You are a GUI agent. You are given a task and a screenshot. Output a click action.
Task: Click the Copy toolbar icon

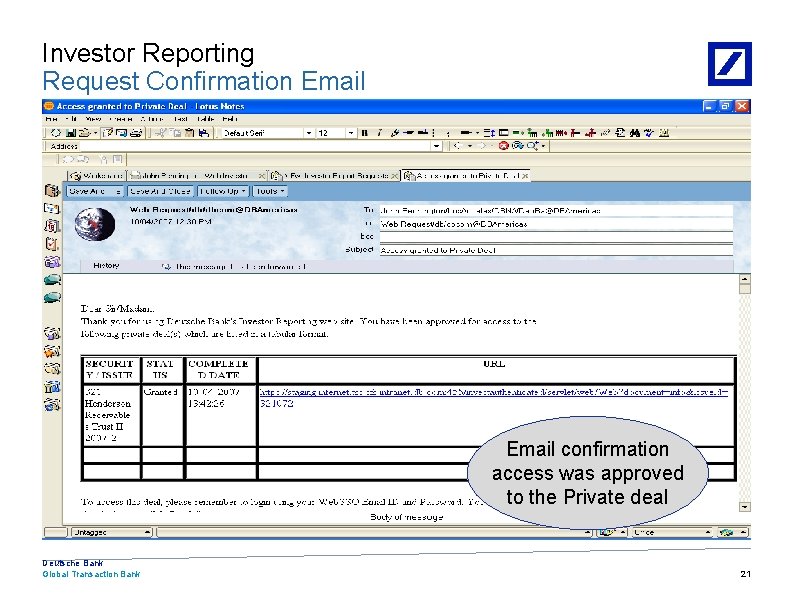point(176,133)
